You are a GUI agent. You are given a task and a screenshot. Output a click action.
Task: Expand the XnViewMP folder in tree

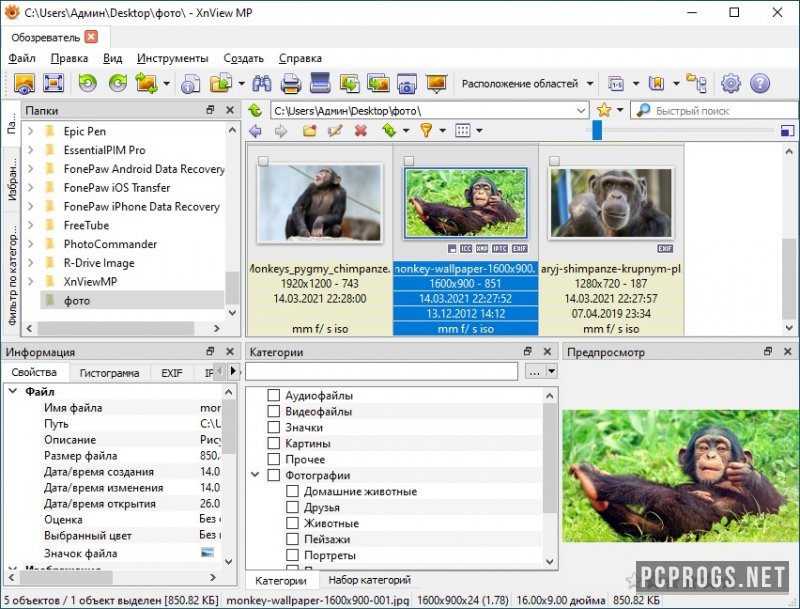coord(31,282)
